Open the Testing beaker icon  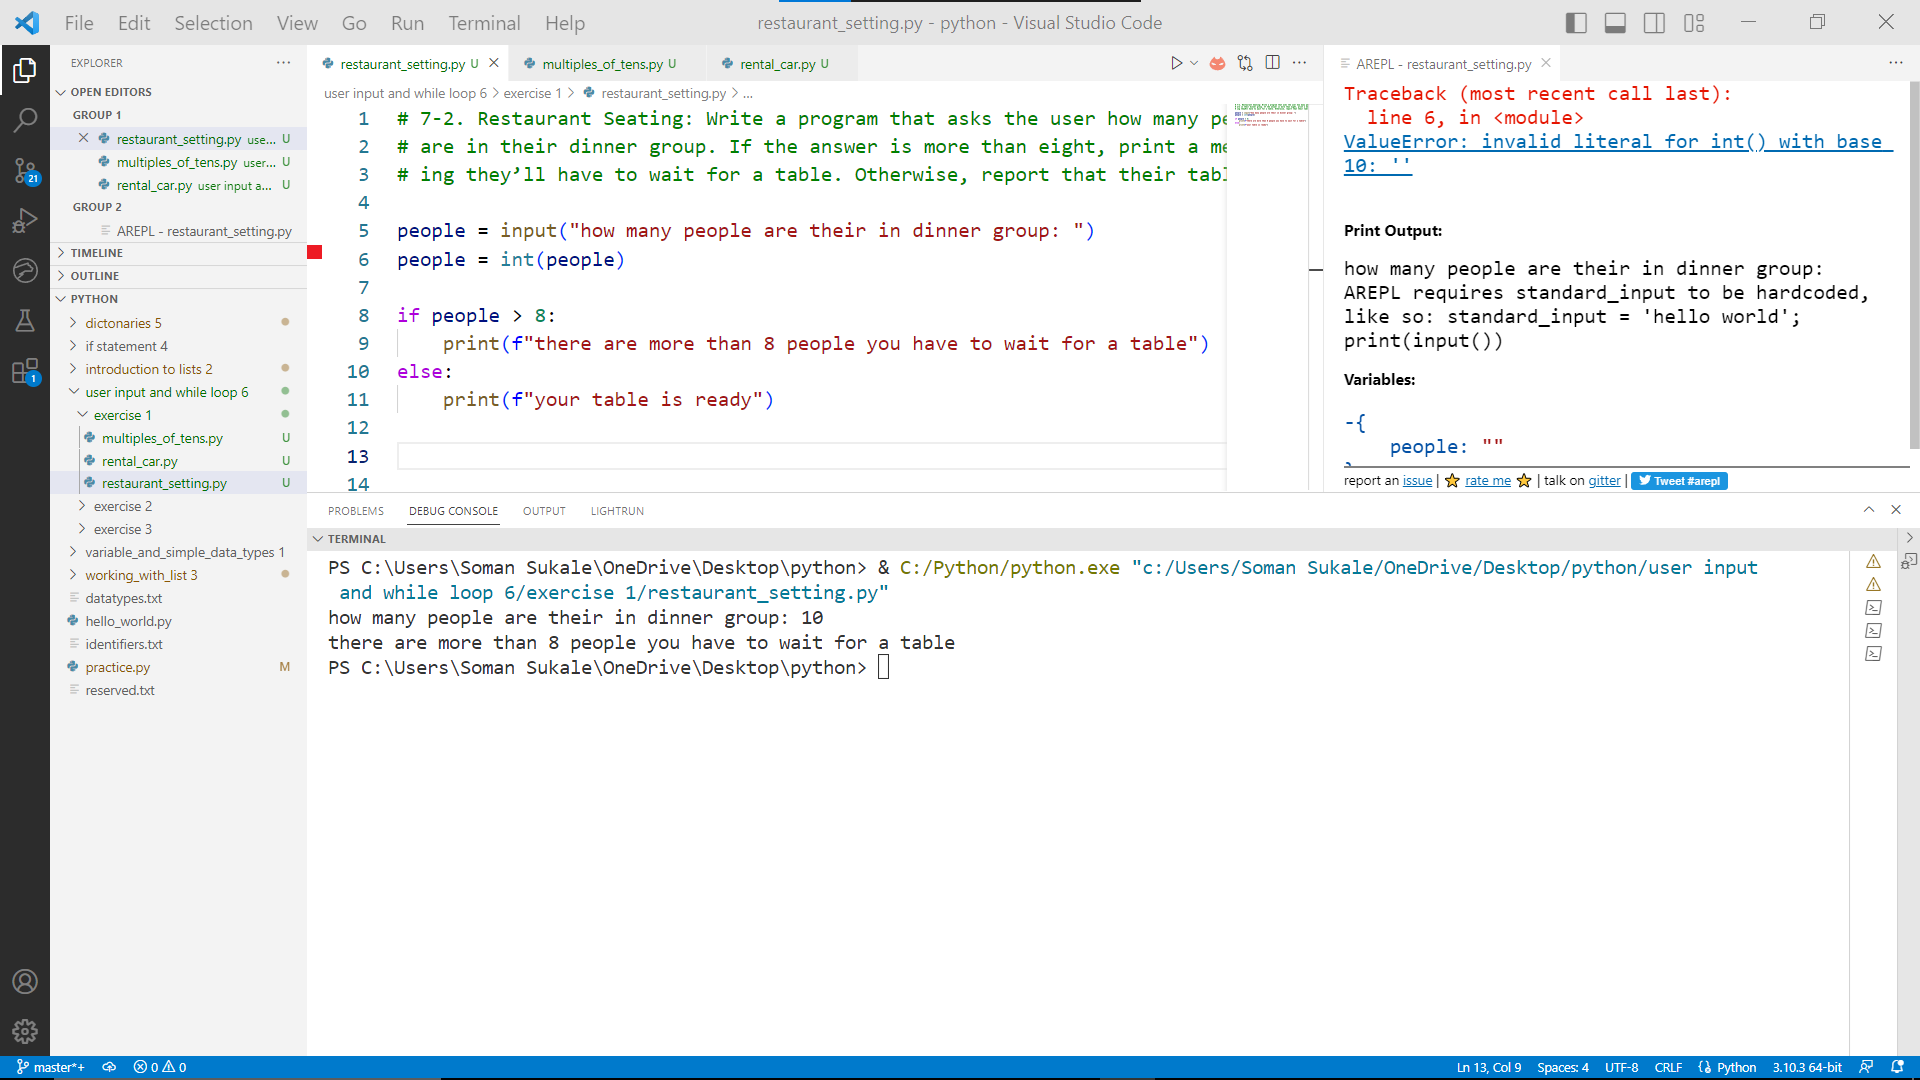25,320
